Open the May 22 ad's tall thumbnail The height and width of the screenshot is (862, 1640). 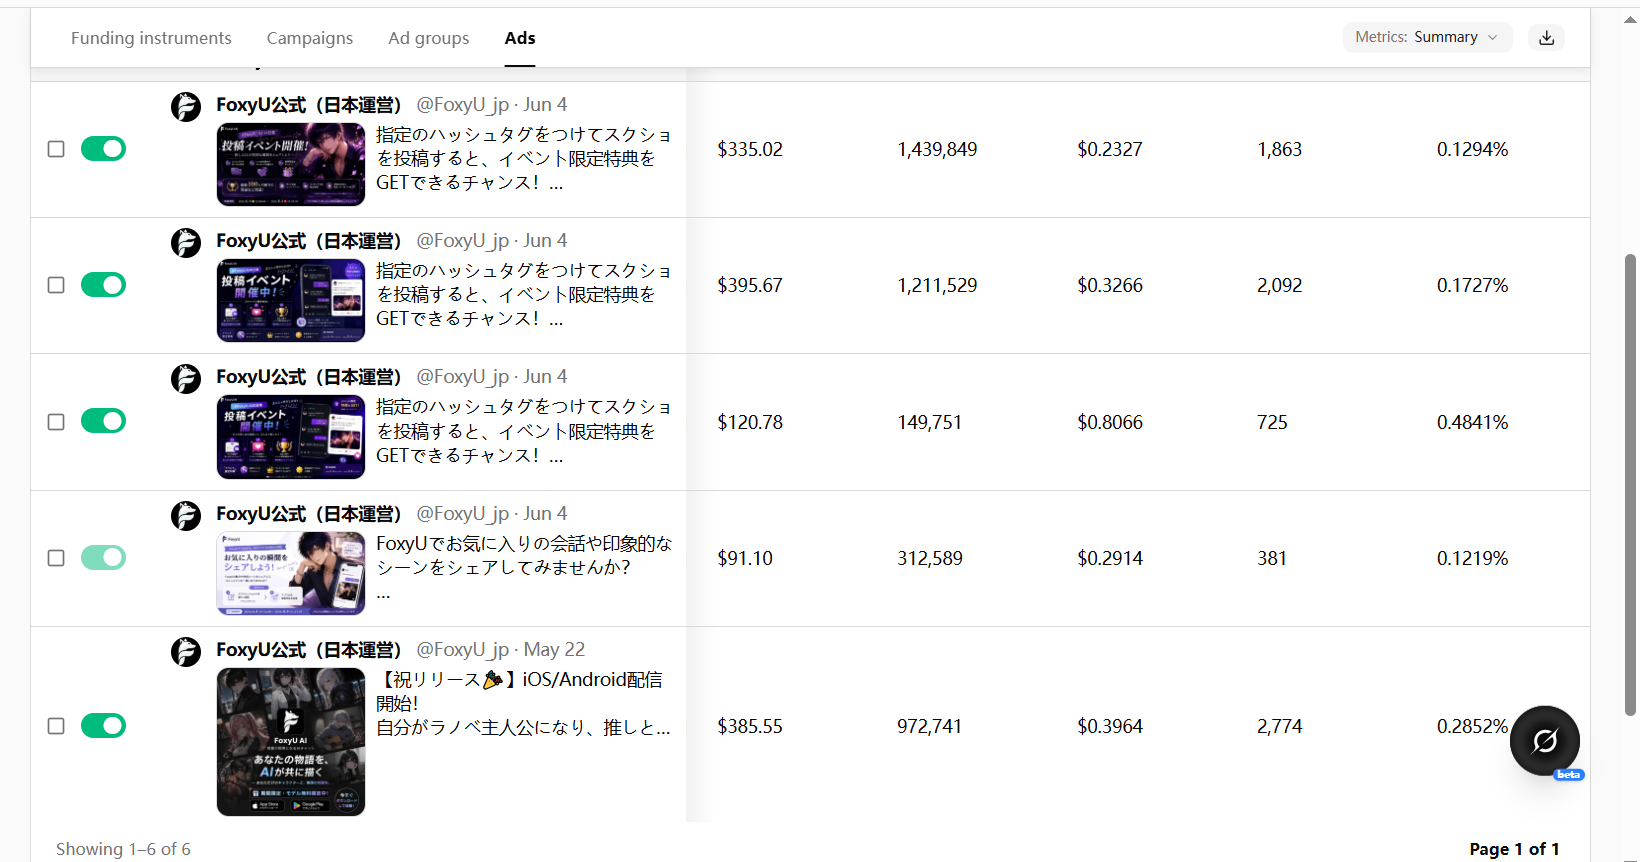tap(291, 742)
